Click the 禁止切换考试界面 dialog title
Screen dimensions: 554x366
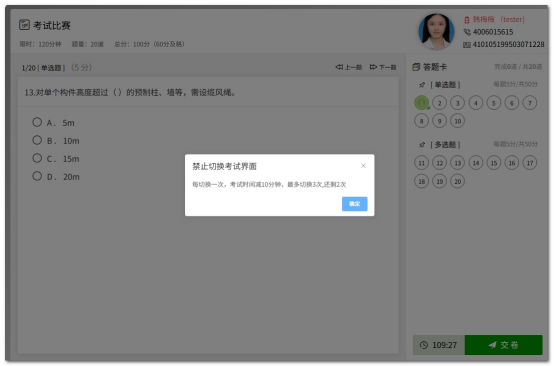tap(224, 166)
